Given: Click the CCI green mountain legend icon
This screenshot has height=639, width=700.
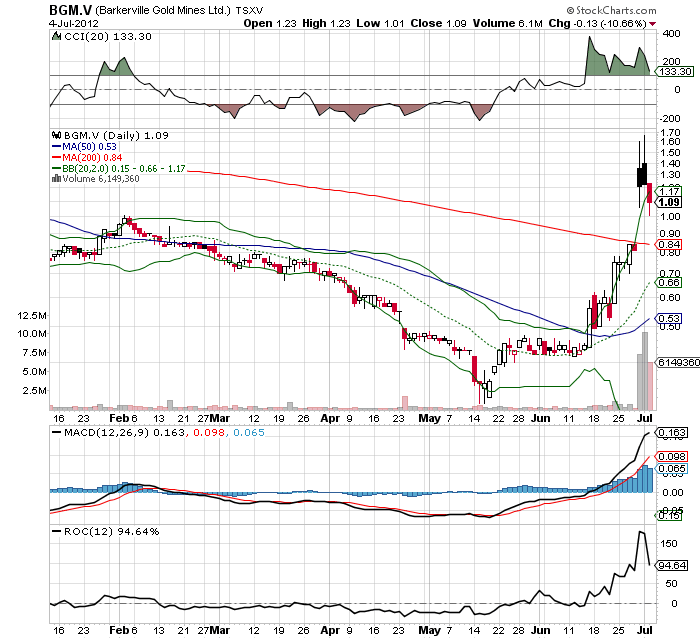Looking at the screenshot, I should point(56,36).
